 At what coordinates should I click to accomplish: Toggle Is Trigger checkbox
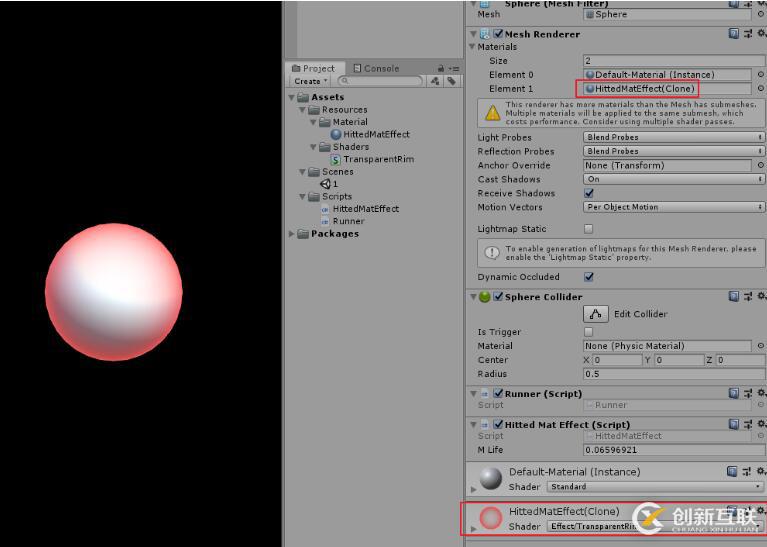pos(588,332)
